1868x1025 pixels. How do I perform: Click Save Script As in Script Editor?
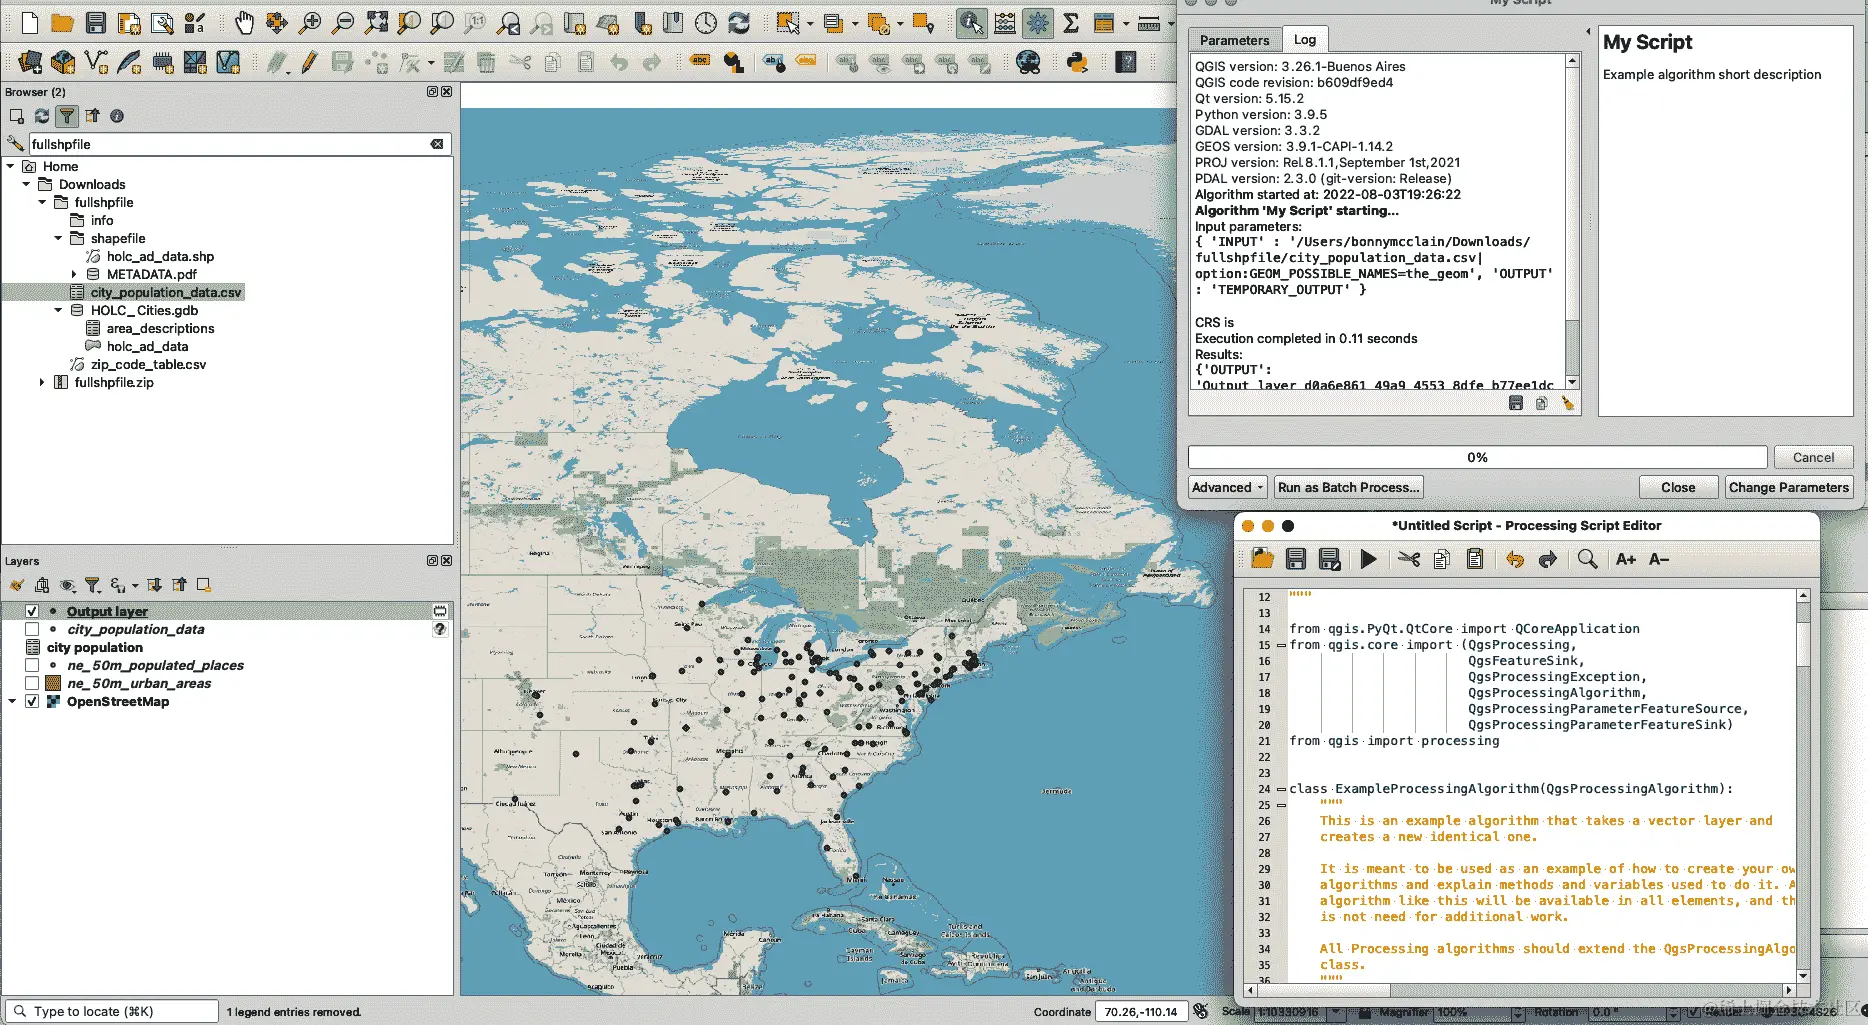1329,560
